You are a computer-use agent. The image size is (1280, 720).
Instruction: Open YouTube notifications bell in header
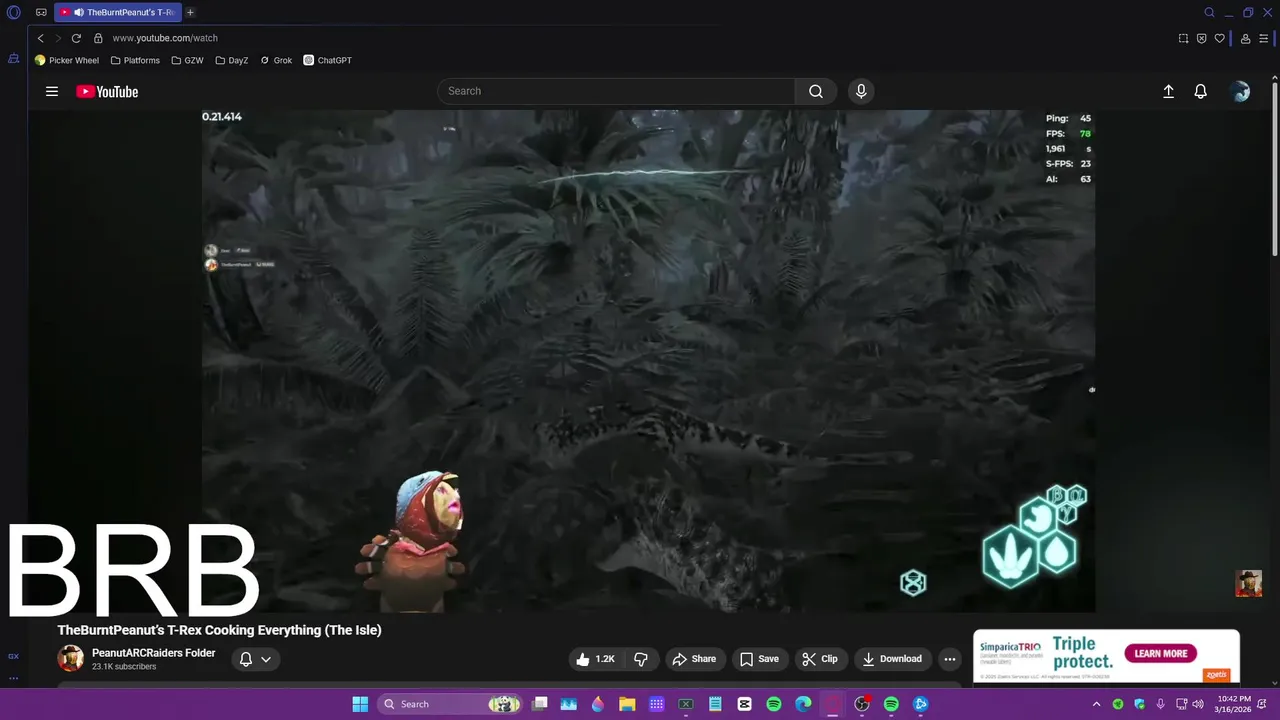[x=1201, y=91]
